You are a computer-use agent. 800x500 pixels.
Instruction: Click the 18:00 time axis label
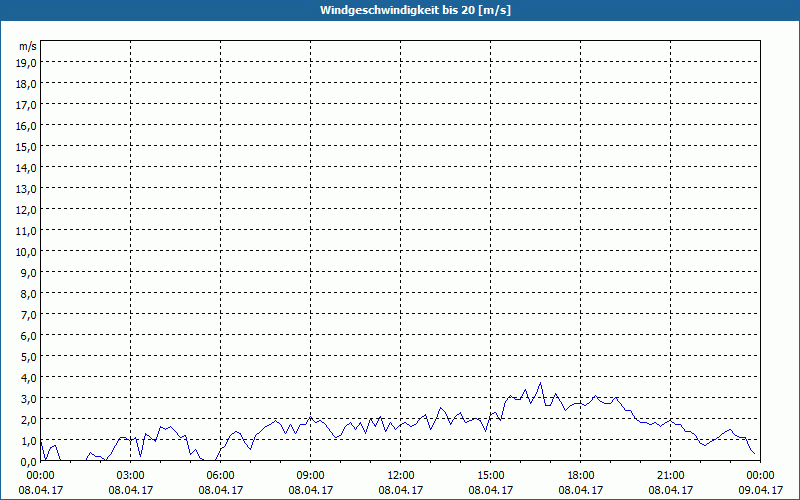click(581, 476)
